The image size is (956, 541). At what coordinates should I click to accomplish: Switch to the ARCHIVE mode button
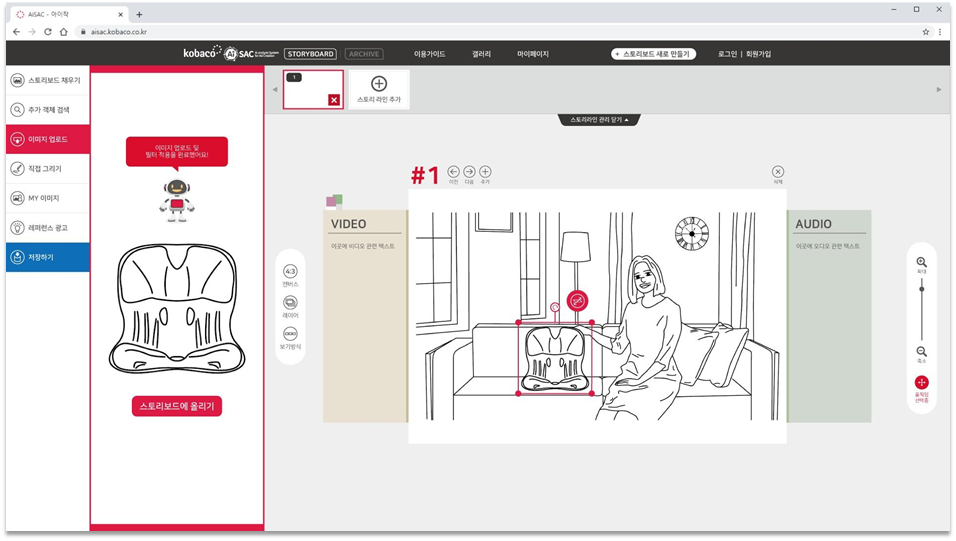[x=363, y=54]
